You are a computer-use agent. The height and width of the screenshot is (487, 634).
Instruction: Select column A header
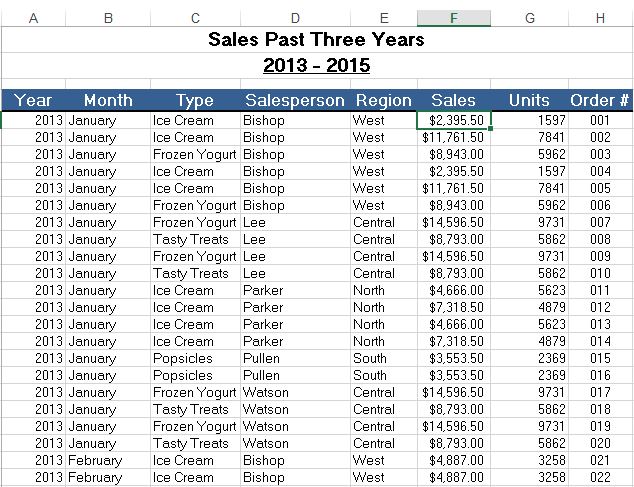(x=34, y=18)
